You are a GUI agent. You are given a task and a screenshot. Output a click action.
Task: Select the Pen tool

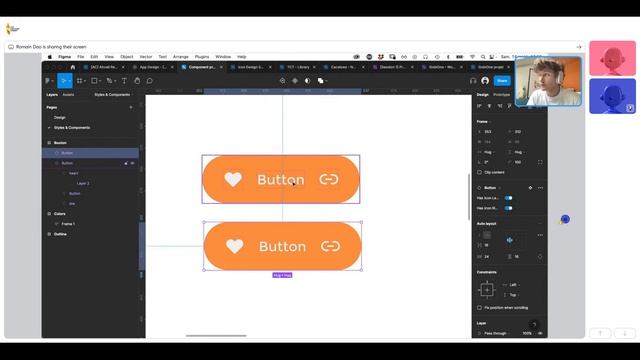(x=109, y=81)
